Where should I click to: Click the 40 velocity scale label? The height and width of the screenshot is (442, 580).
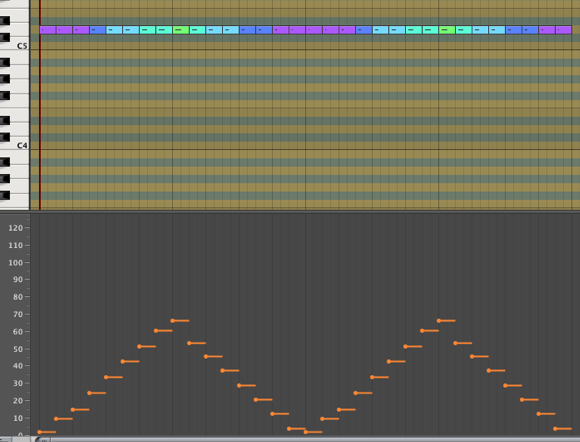18,366
